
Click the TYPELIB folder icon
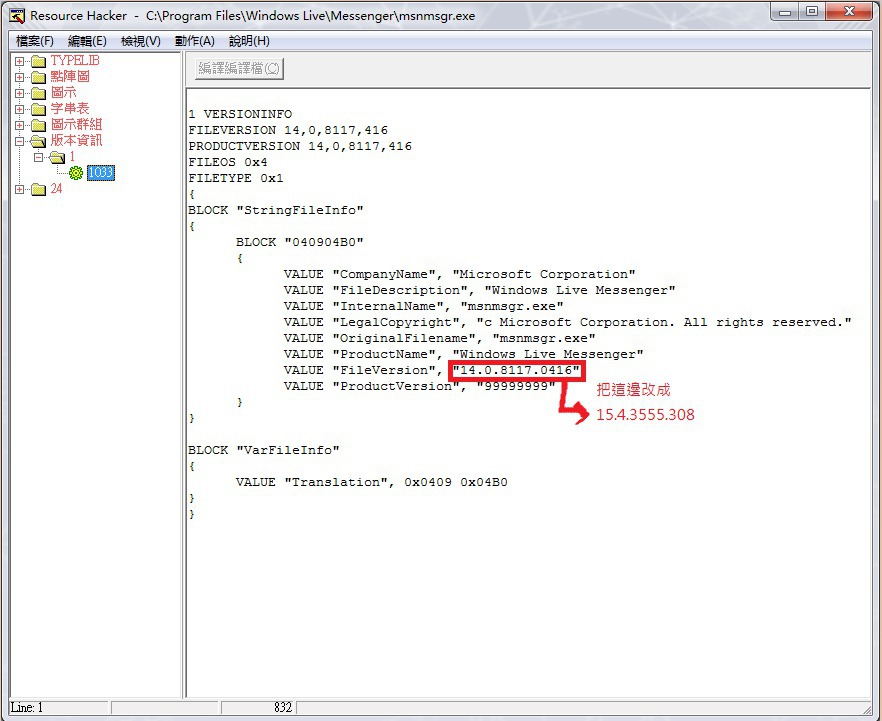[38, 61]
